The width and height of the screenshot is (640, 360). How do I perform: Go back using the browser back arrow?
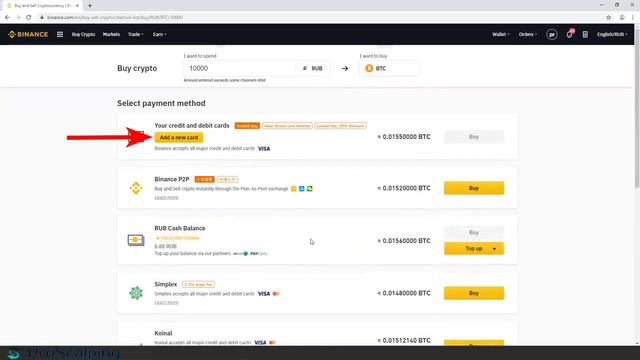[x=7, y=18]
